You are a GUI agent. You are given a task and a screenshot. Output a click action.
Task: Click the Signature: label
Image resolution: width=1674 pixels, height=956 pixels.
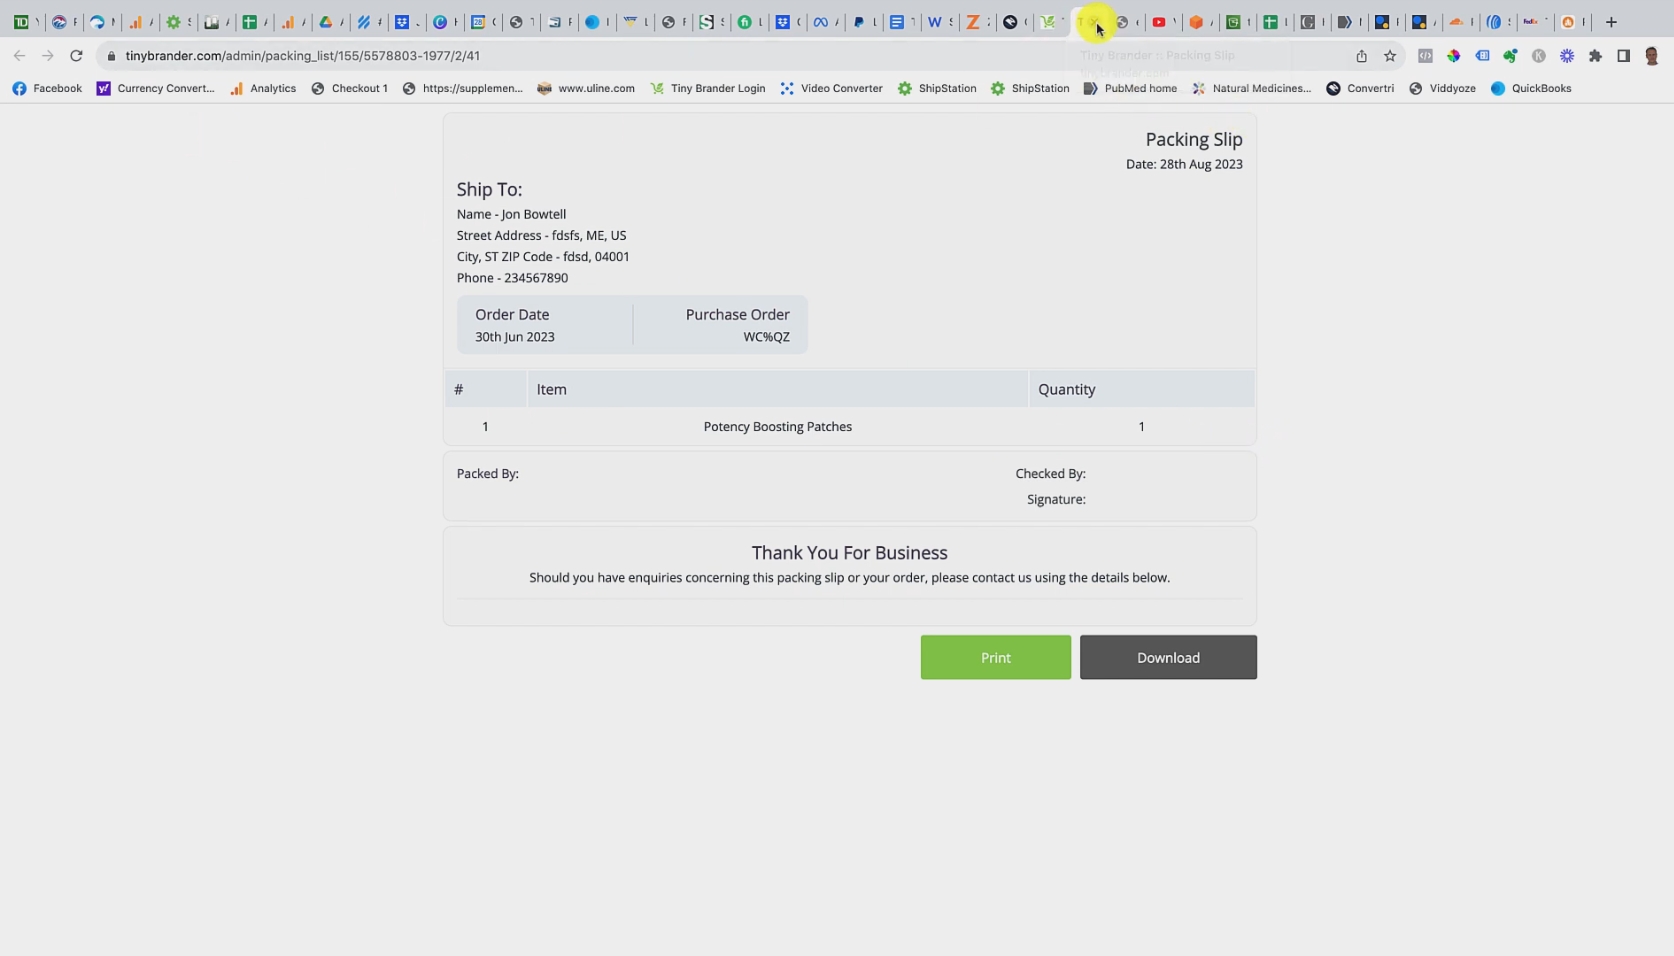1056,499
